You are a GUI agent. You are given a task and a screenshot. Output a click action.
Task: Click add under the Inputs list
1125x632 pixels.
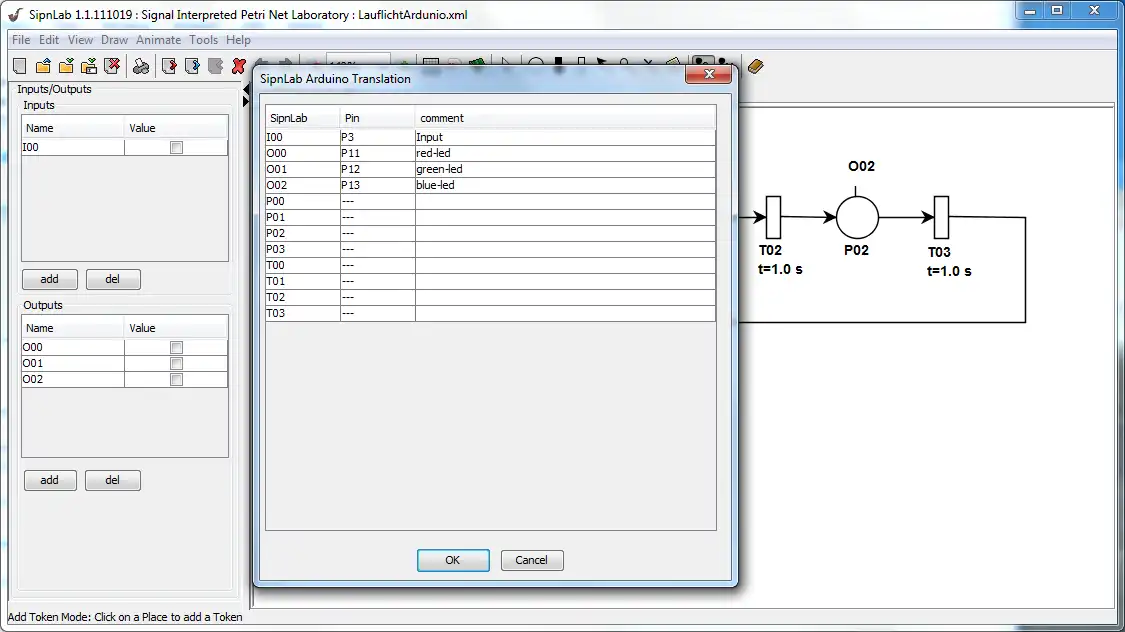(x=50, y=279)
